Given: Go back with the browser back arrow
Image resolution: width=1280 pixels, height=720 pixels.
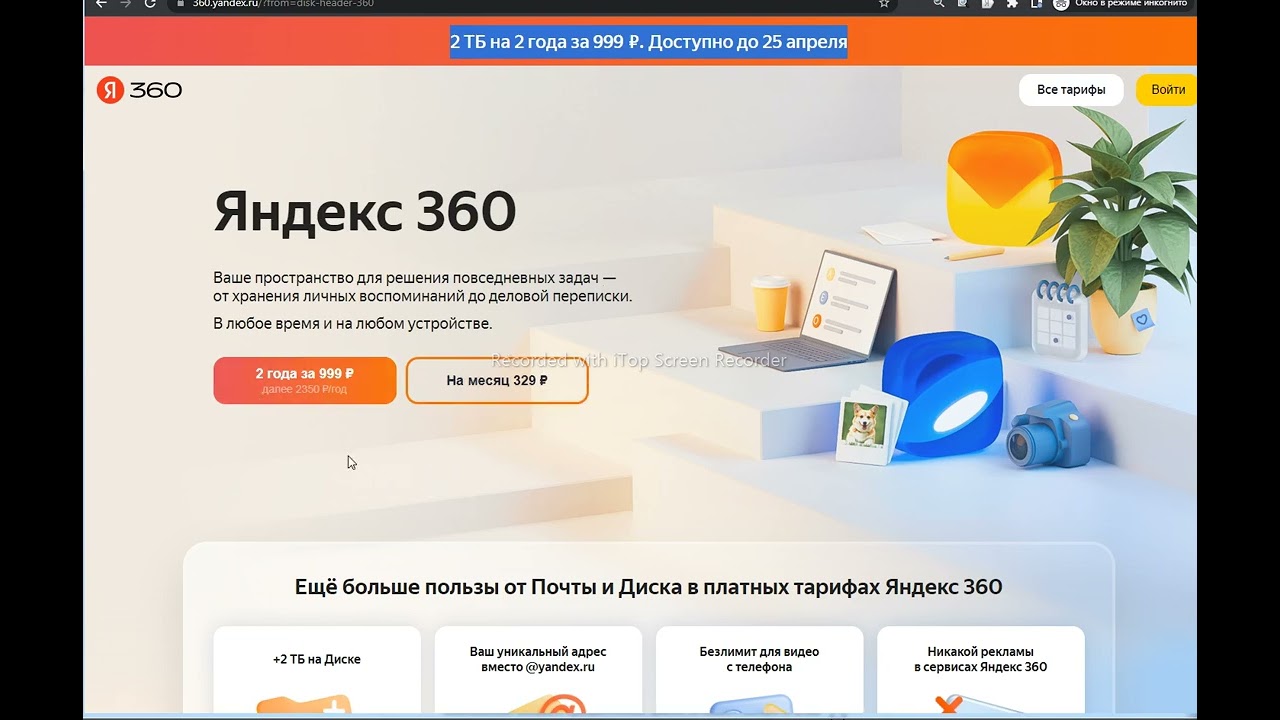Looking at the screenshot, I should coord(101,4).
